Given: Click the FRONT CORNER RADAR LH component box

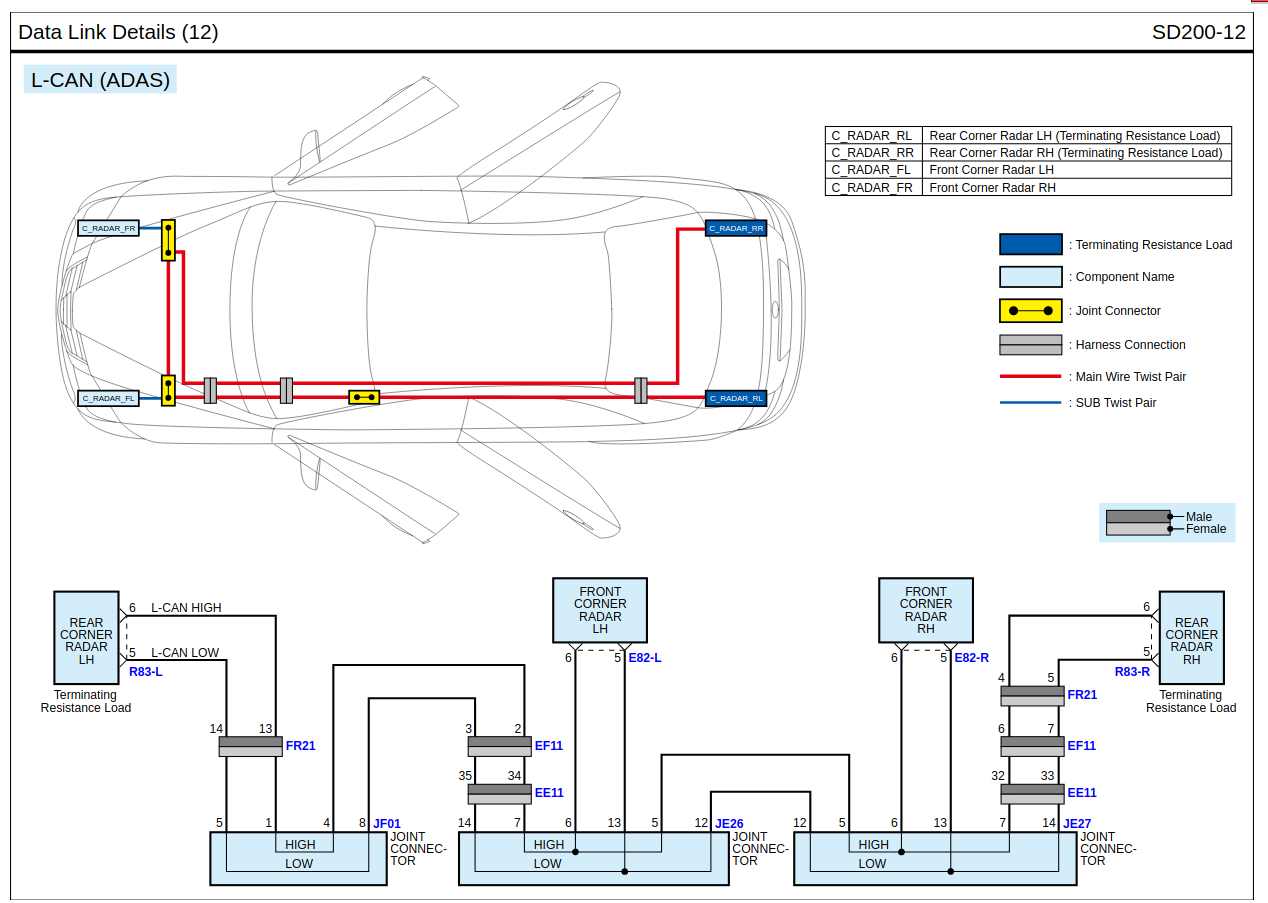Looking at the screenshot, I should pyautogui.click(x=600, y=610).
